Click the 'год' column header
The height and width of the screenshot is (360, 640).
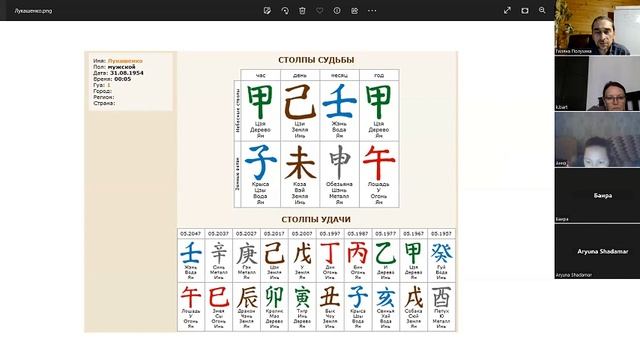pos(379,76)
